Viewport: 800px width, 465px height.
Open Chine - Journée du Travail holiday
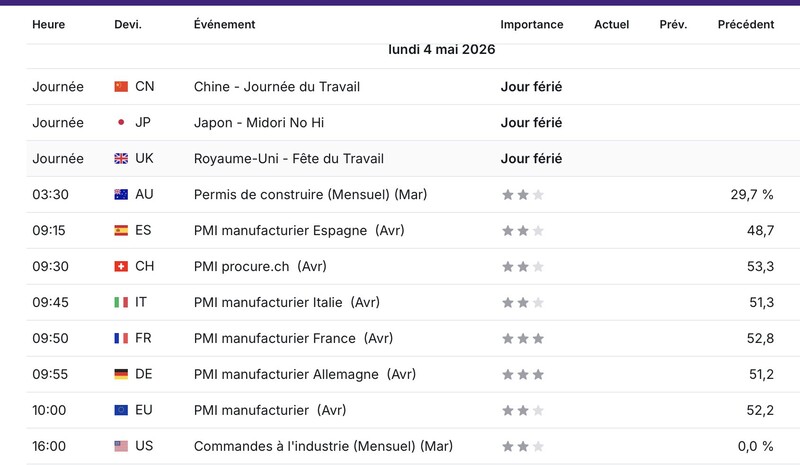coord(277,87)
